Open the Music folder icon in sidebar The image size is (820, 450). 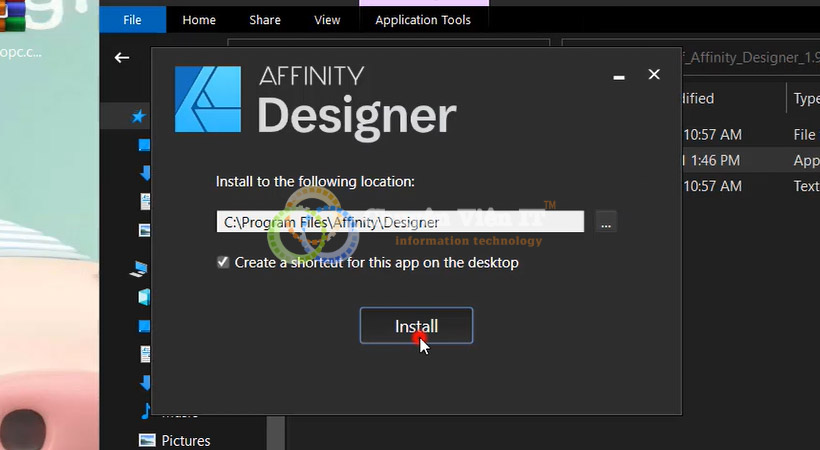click(145, 410)
